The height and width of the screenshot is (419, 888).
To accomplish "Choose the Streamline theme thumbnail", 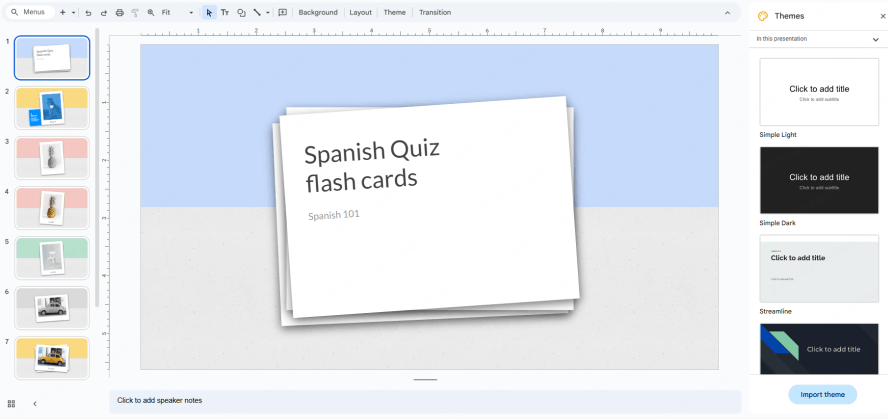I will coord(819,268).
